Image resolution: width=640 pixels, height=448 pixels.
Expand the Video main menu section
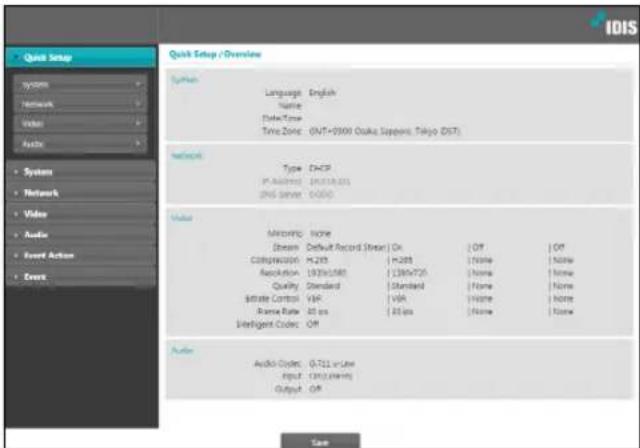point(80,214)
